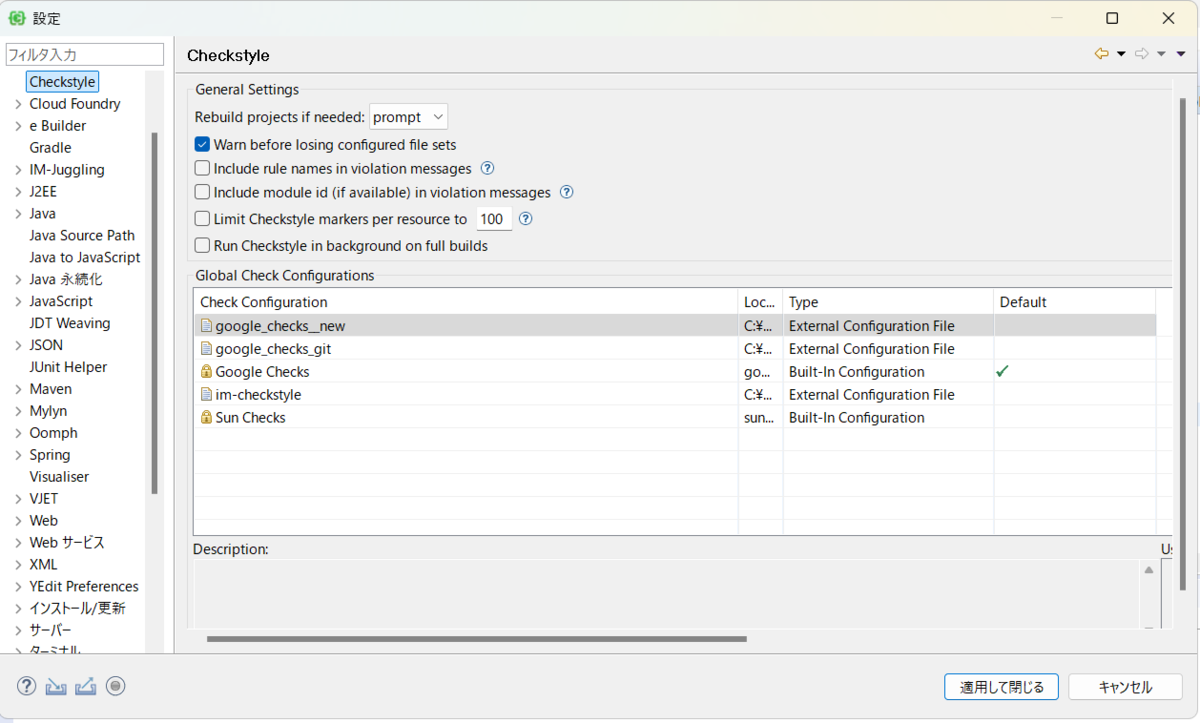Click help icon next to markers limit field

pyautogui.click(x=525, y=219)
